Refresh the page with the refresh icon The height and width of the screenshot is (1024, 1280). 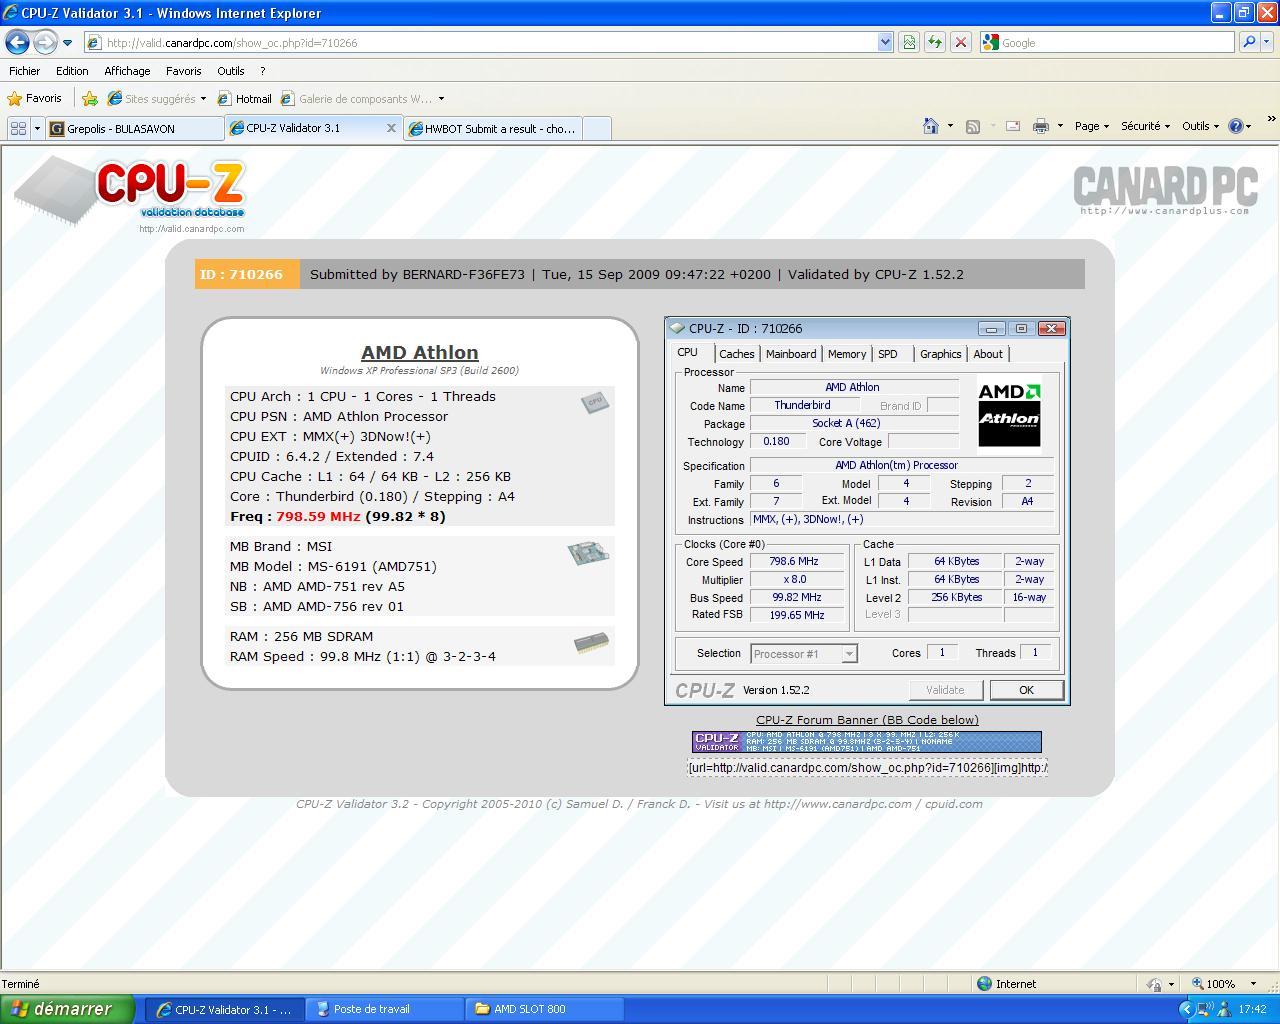[x=935, y=43]
